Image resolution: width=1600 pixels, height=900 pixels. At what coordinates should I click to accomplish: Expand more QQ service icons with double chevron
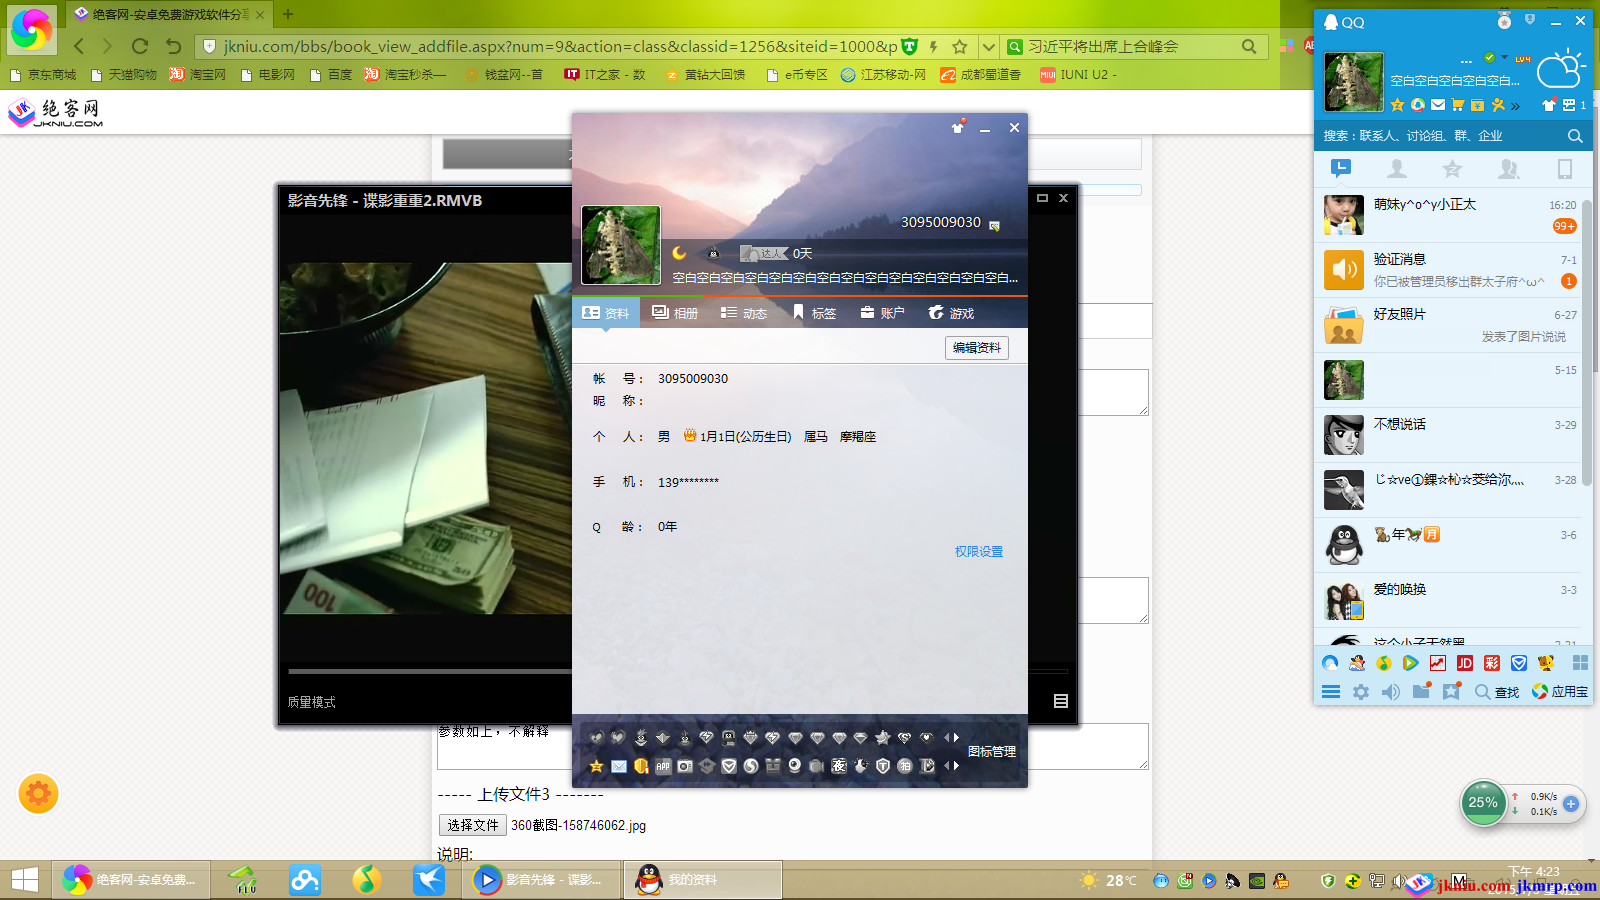click(1516, 106)
